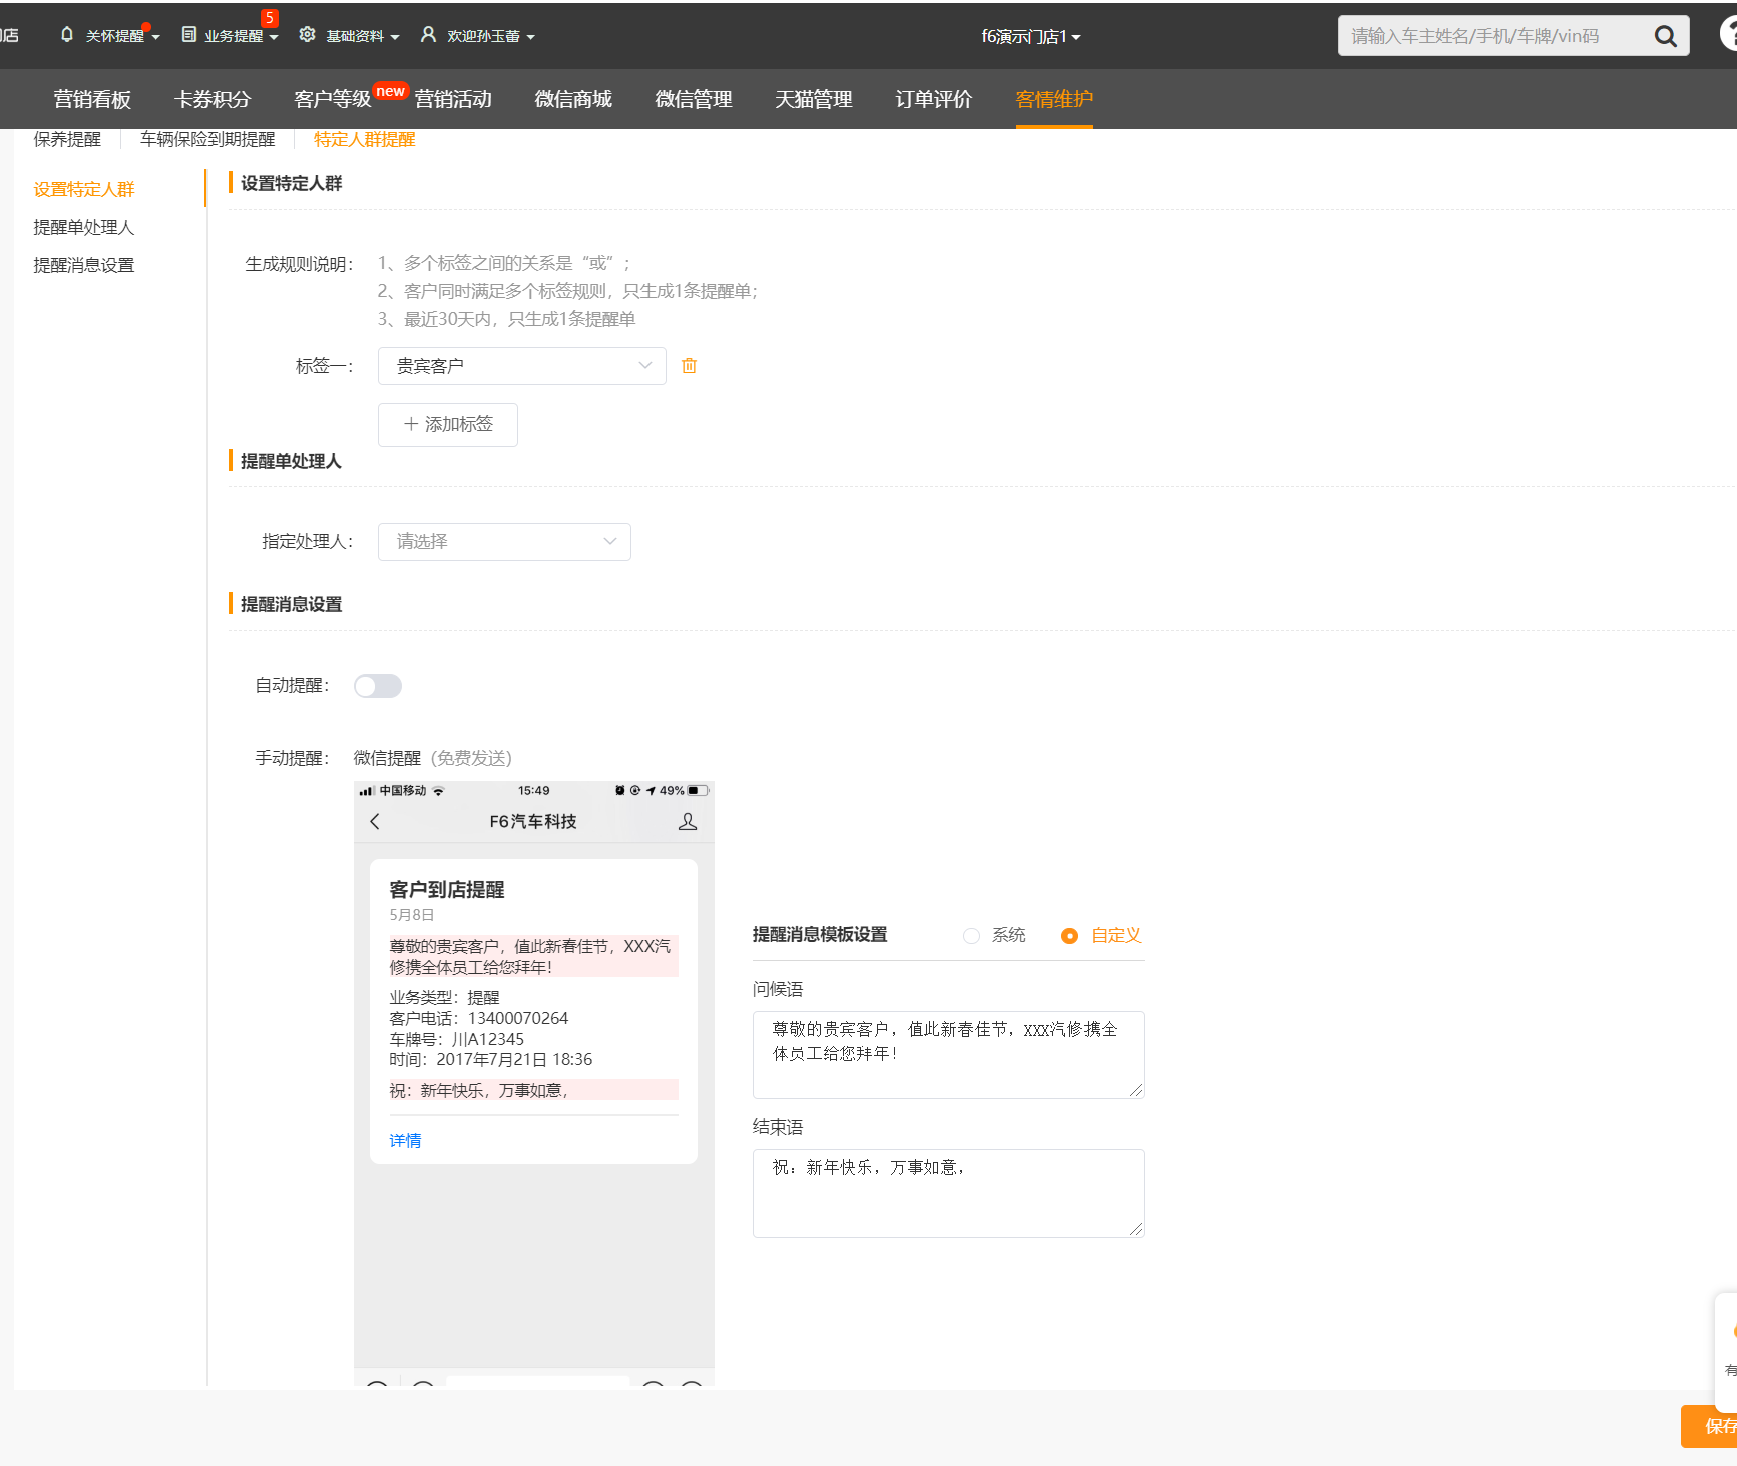1737x1466 pixels.
Task: Open the 天猫管理 tab
Action: (814, 99)
